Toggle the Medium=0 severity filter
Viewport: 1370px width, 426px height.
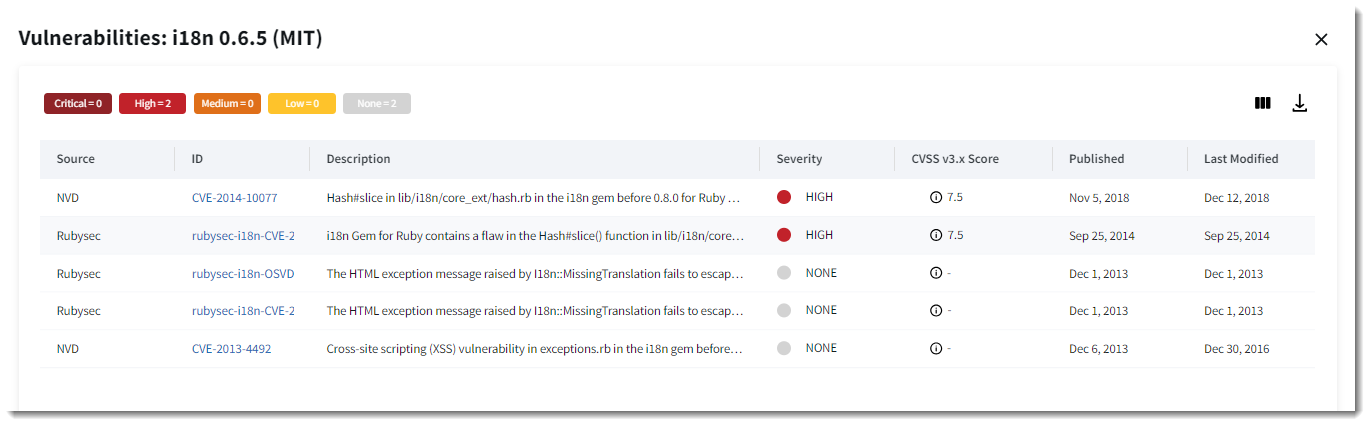[x=227, y=103]
